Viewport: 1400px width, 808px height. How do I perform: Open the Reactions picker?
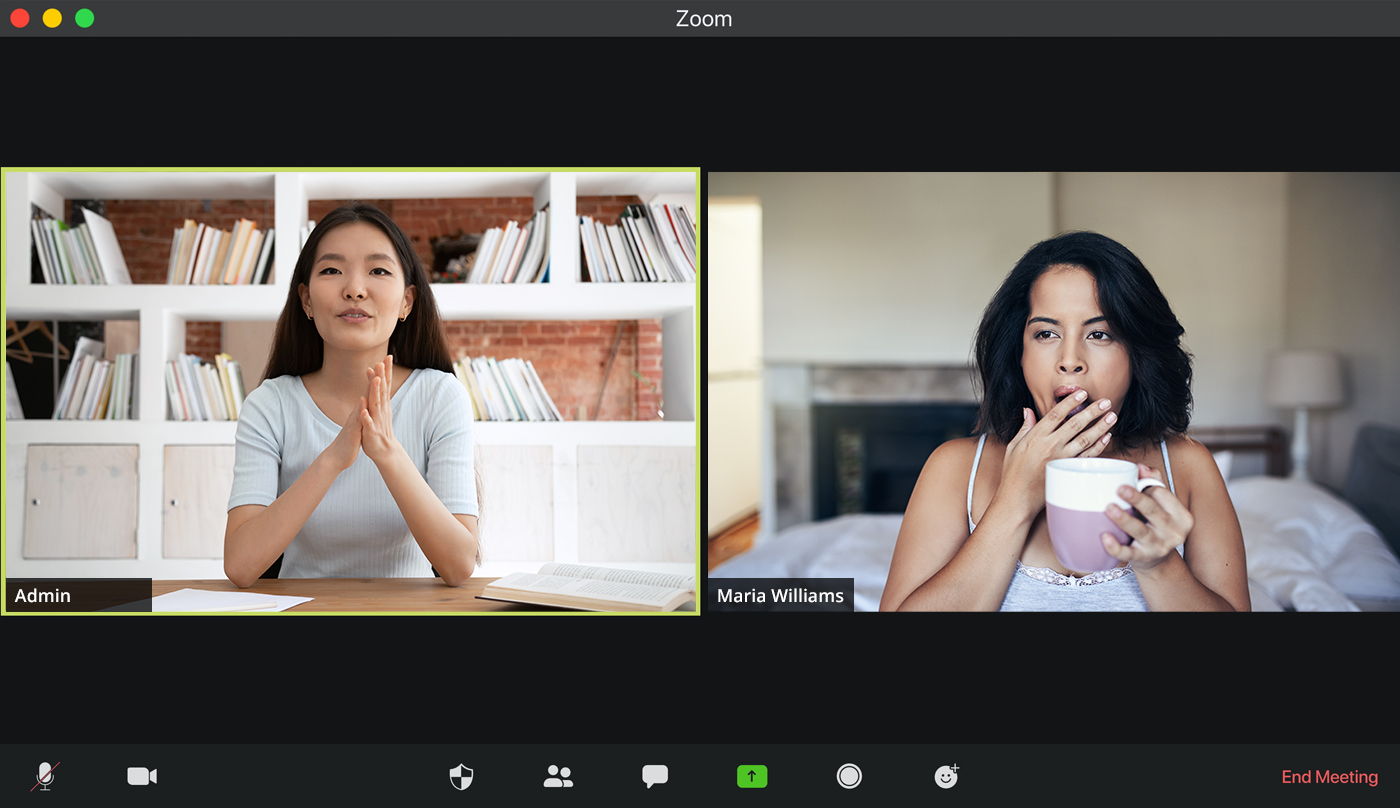(x=945, y=776)
